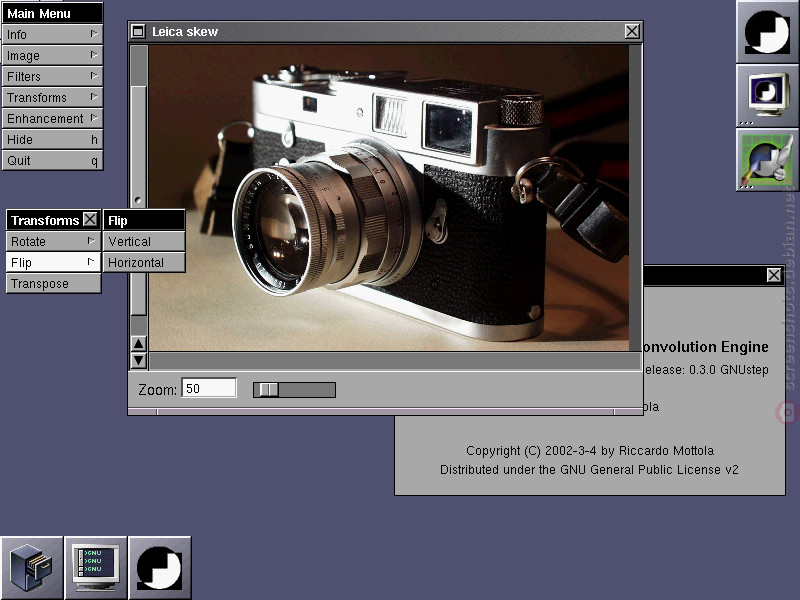Click the Leica skew title bar
Screen dimensions: 800x600
385,32
